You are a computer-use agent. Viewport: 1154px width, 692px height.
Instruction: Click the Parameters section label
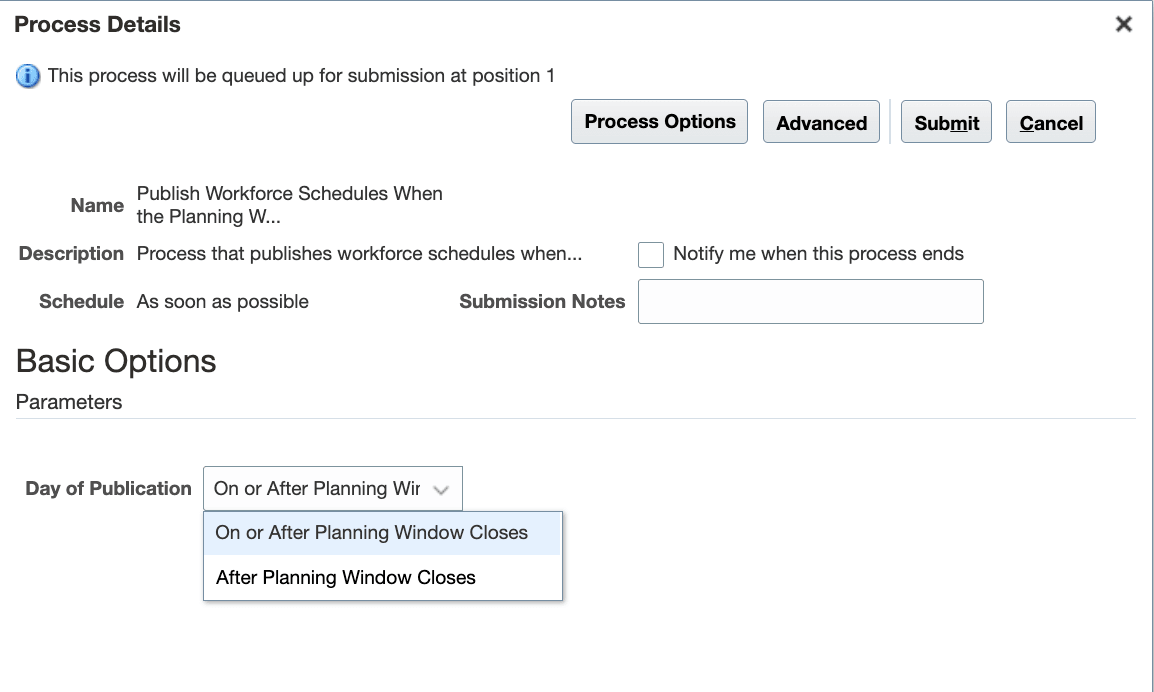pyautogui.click(x=67, y=402)
